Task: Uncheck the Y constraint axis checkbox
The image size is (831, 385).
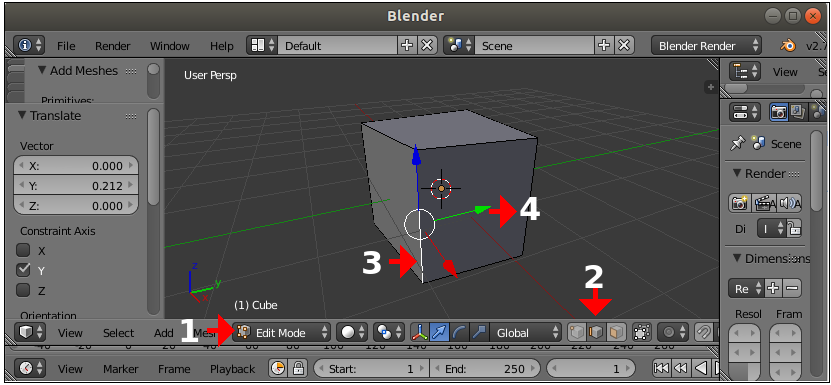Action: (23, 270)
